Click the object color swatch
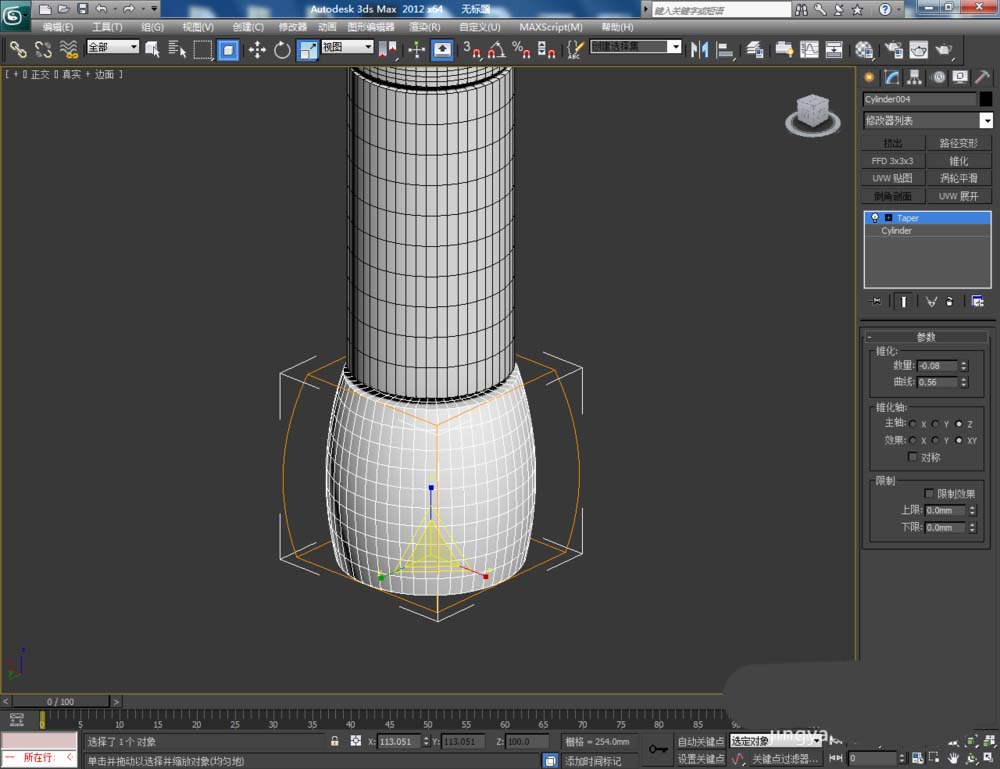 [986, 99]
